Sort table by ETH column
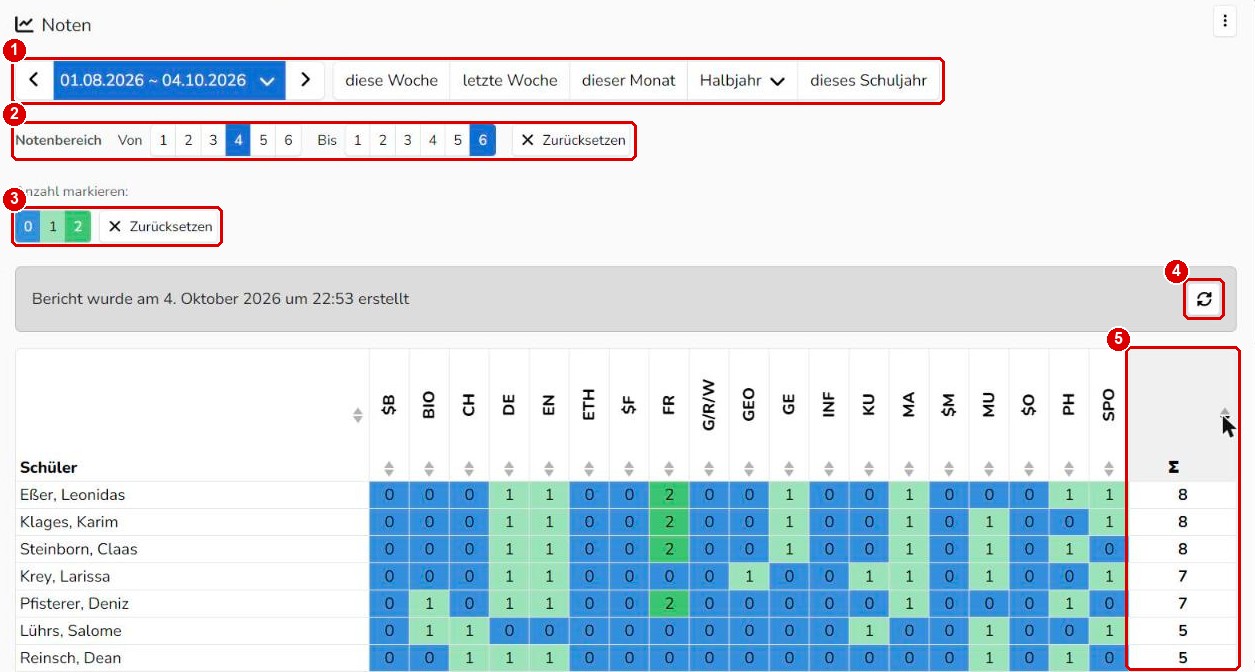 [589, 468]
